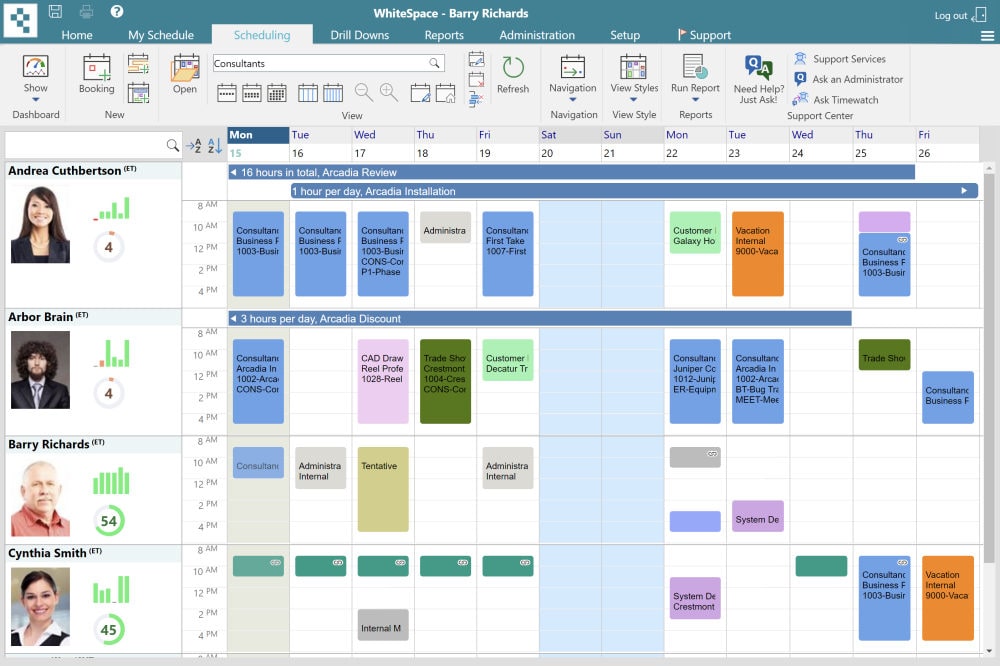Select the first blue column view icon

[308, 93]
